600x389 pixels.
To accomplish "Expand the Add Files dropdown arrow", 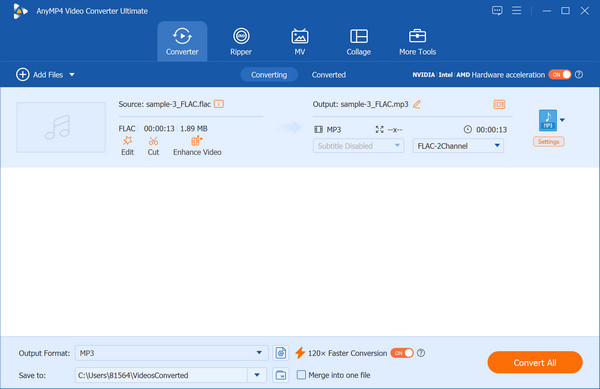I will pos(72,75).
